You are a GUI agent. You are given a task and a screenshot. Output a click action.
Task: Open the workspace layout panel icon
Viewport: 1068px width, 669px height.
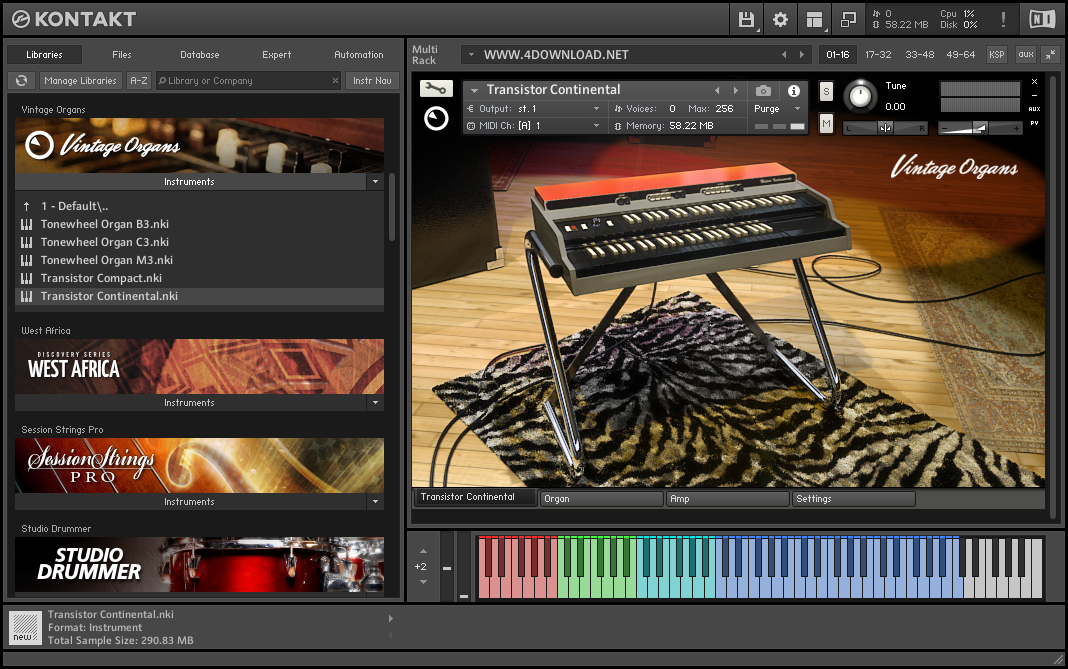815,20
